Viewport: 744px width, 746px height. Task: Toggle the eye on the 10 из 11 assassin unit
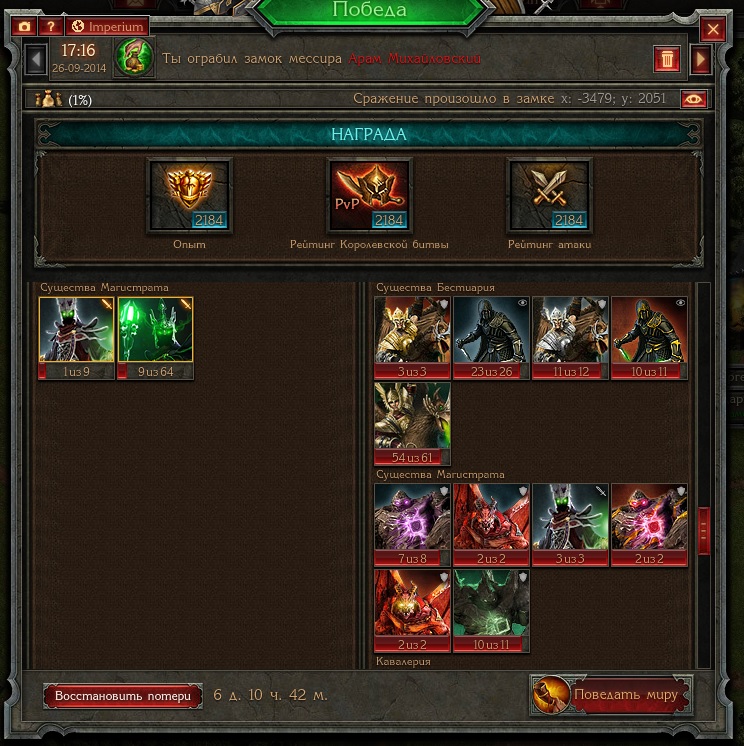(x=680, y=303)
